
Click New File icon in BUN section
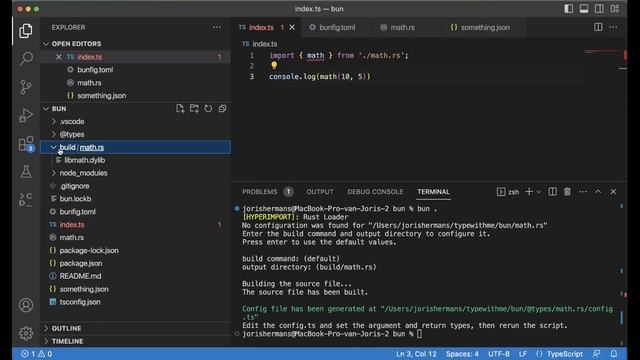tap(180, 109)
